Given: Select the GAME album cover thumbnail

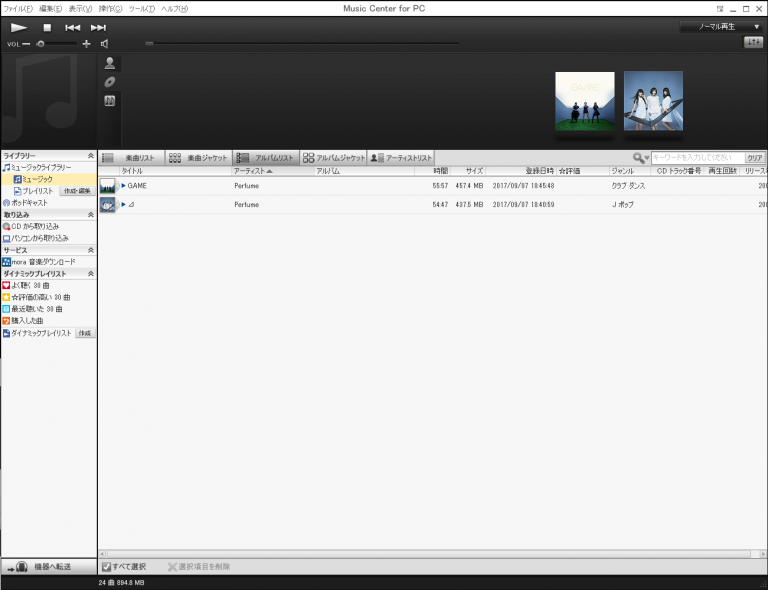Looking at the screenshot, I should 585,101.
